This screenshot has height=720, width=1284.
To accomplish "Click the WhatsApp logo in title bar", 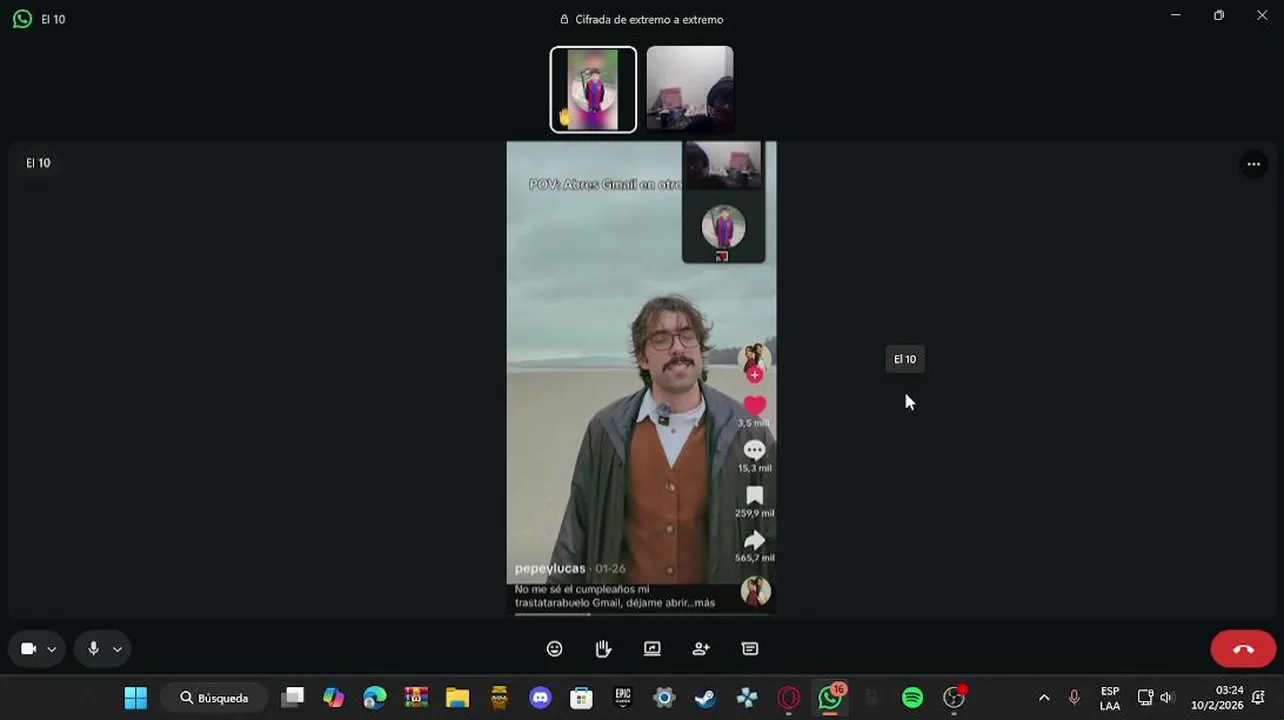I will click(x=22, y=19).
